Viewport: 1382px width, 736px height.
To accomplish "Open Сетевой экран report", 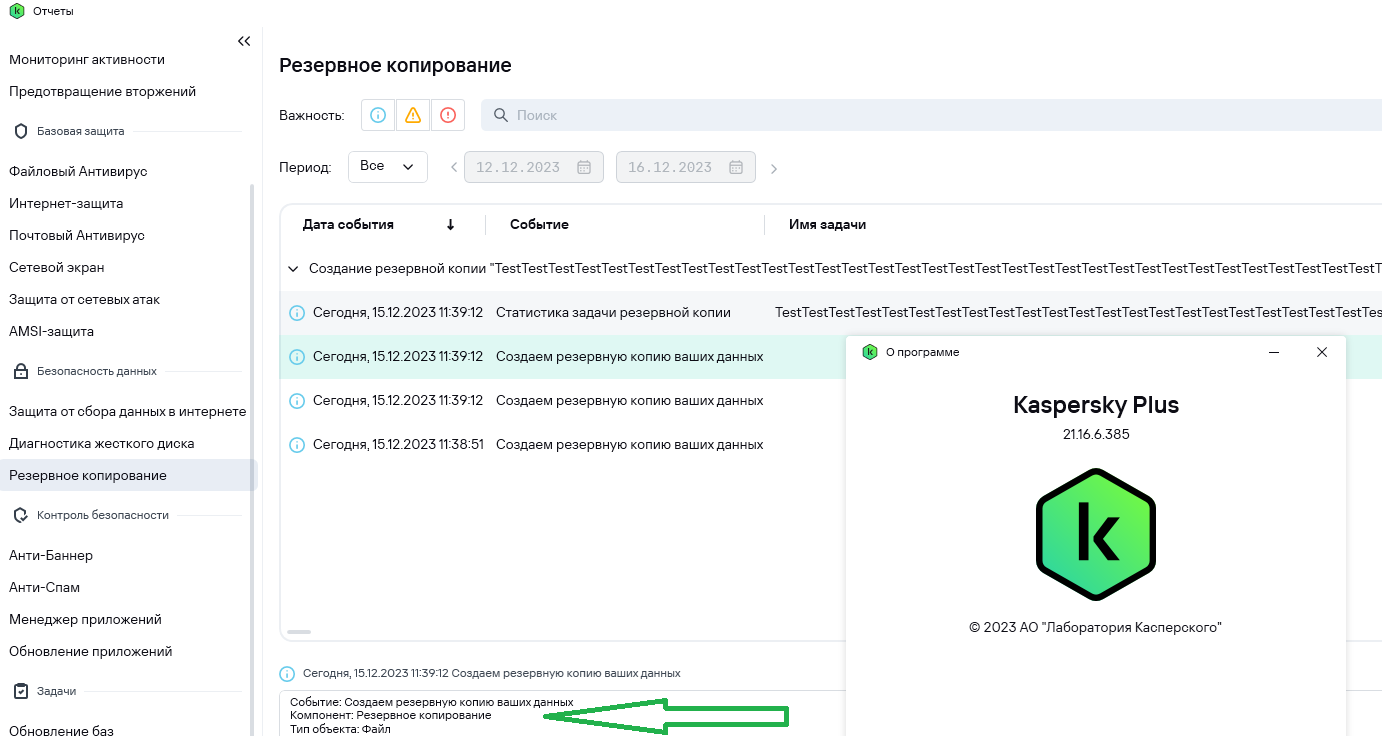I will click(x=57, y=267).
